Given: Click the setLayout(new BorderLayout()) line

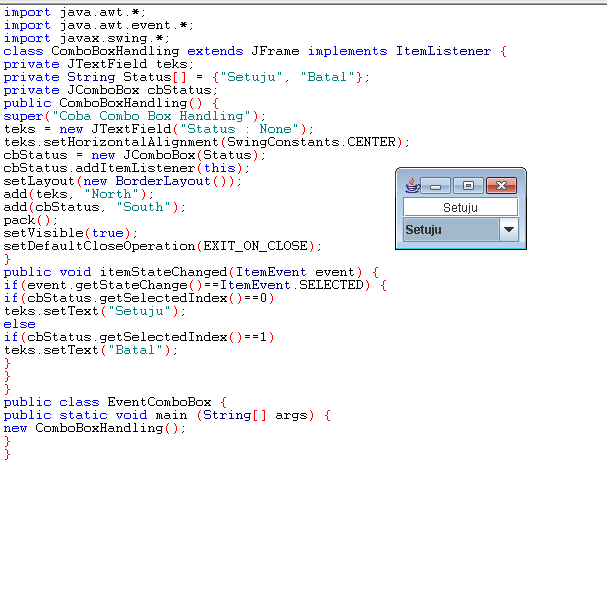Looking at the screenshot, I should 123,181.
